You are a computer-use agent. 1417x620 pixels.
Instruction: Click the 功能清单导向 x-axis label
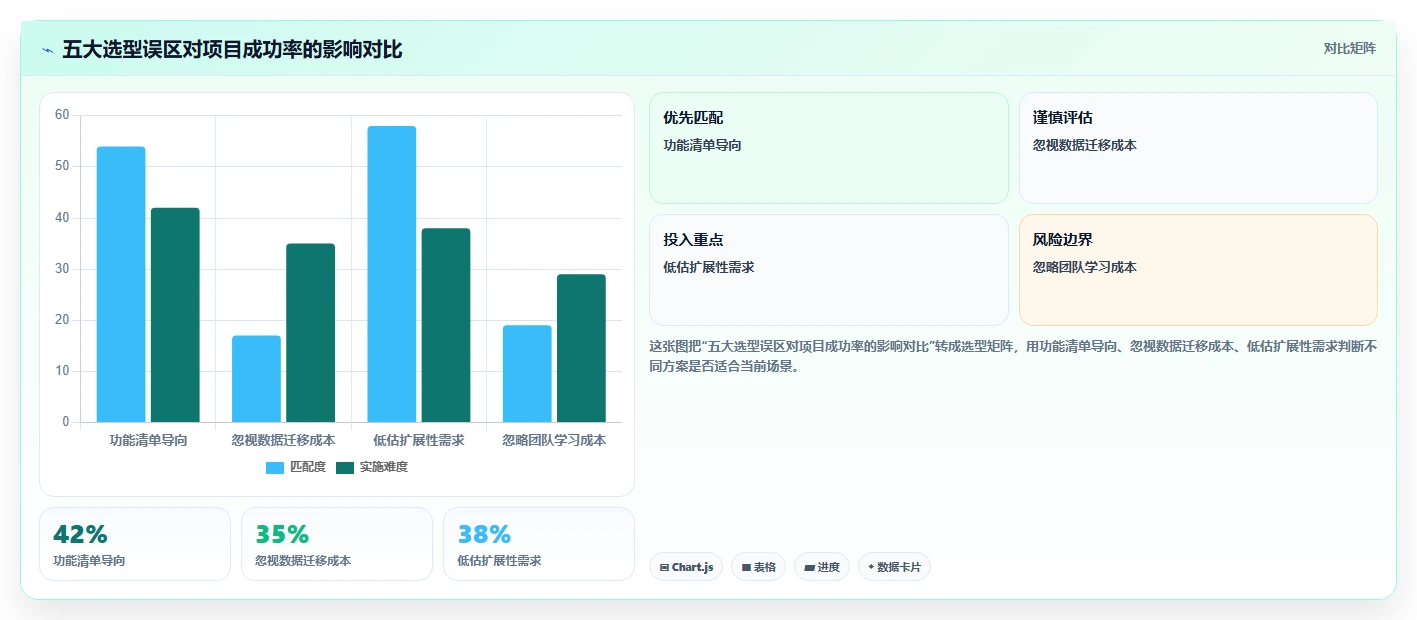pyautogui.click(x=148, y=440)
